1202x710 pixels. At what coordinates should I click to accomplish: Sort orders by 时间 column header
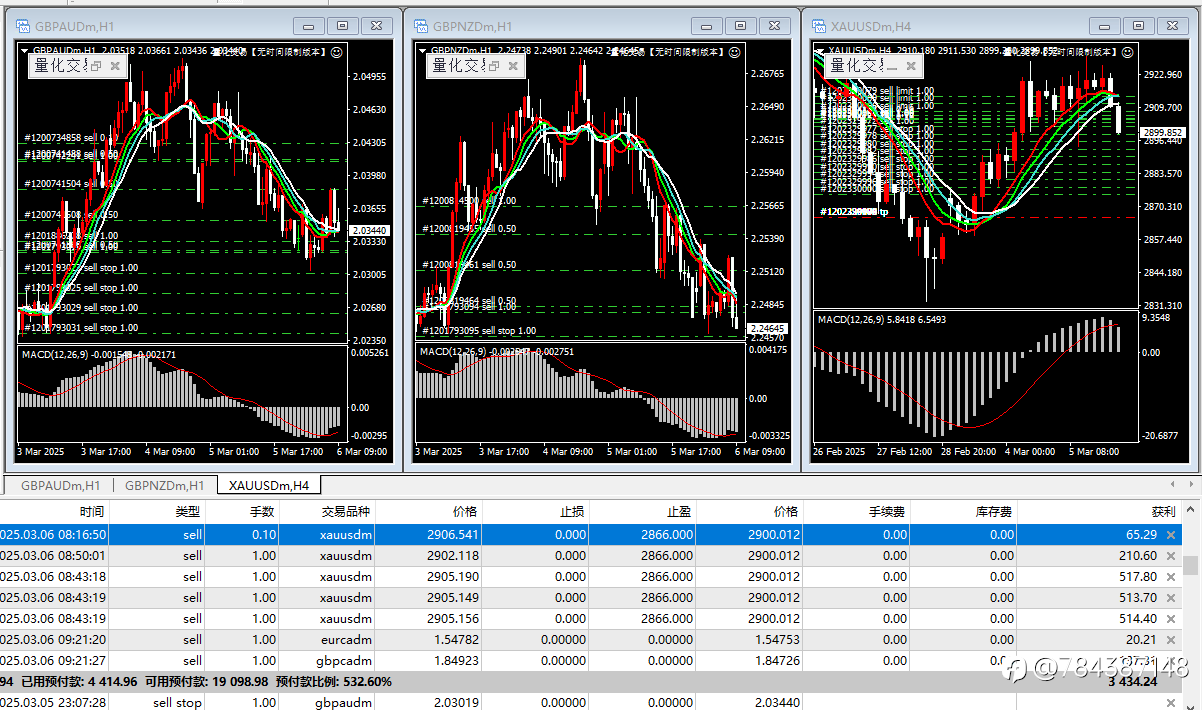pos(55,511)
